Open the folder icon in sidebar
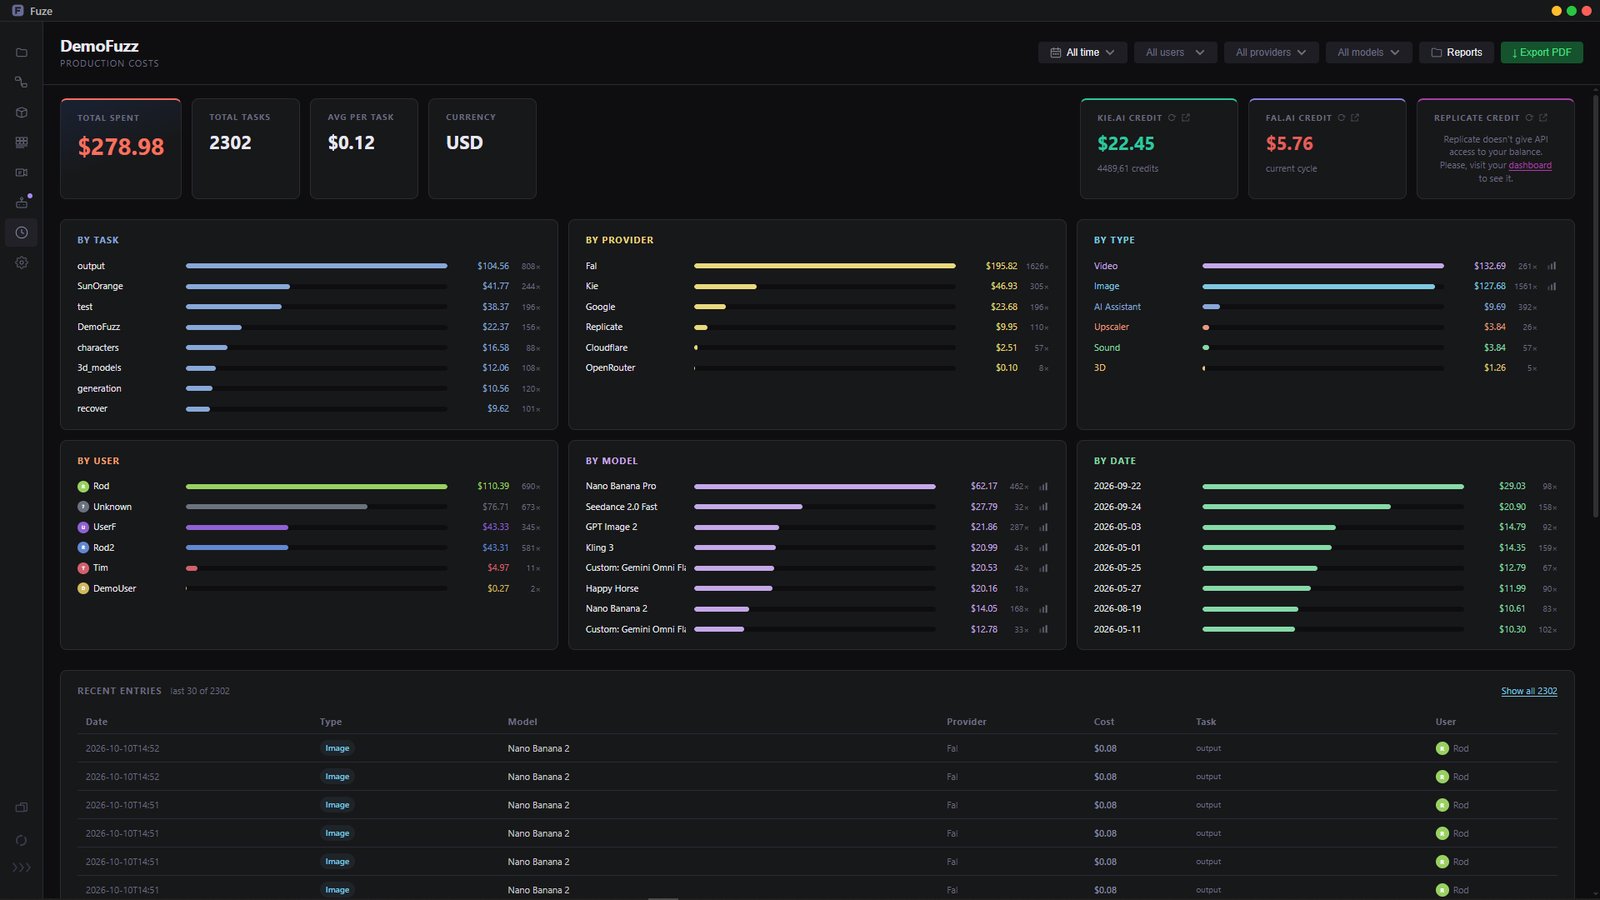The image size is (1600, 900). point(21,52)
